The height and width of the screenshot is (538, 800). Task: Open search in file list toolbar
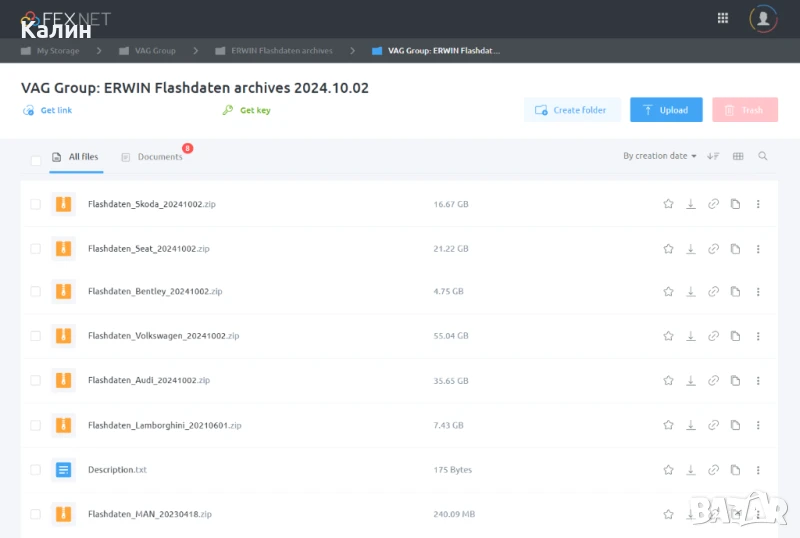click(x=763, y=156)
